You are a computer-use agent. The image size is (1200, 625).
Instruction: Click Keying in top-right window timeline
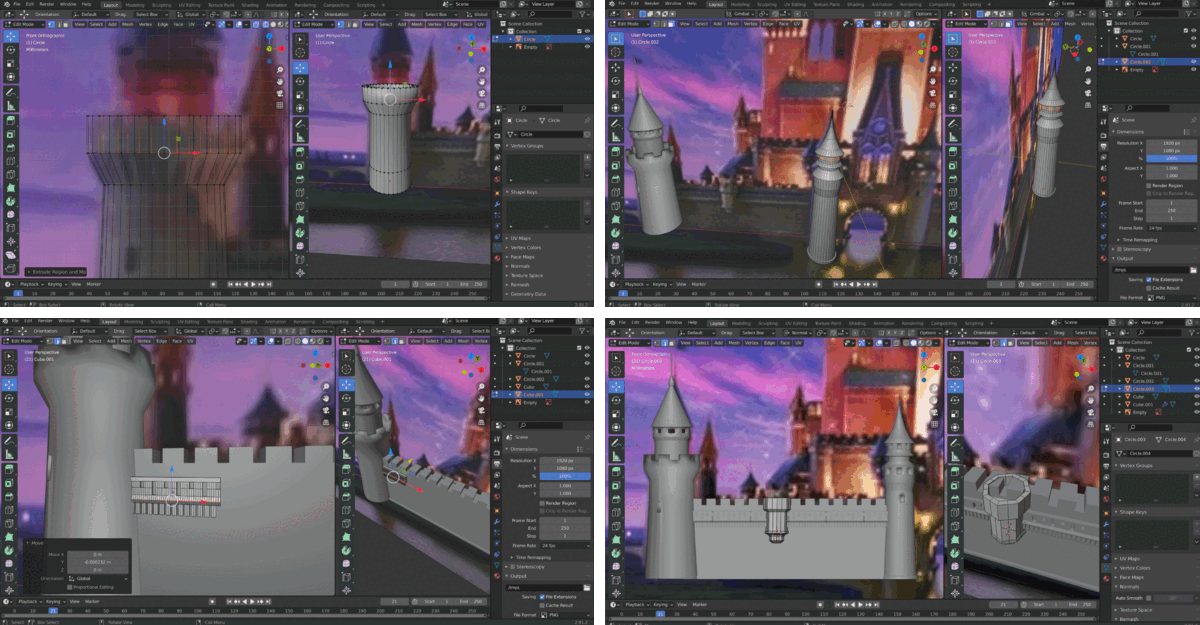661,284
